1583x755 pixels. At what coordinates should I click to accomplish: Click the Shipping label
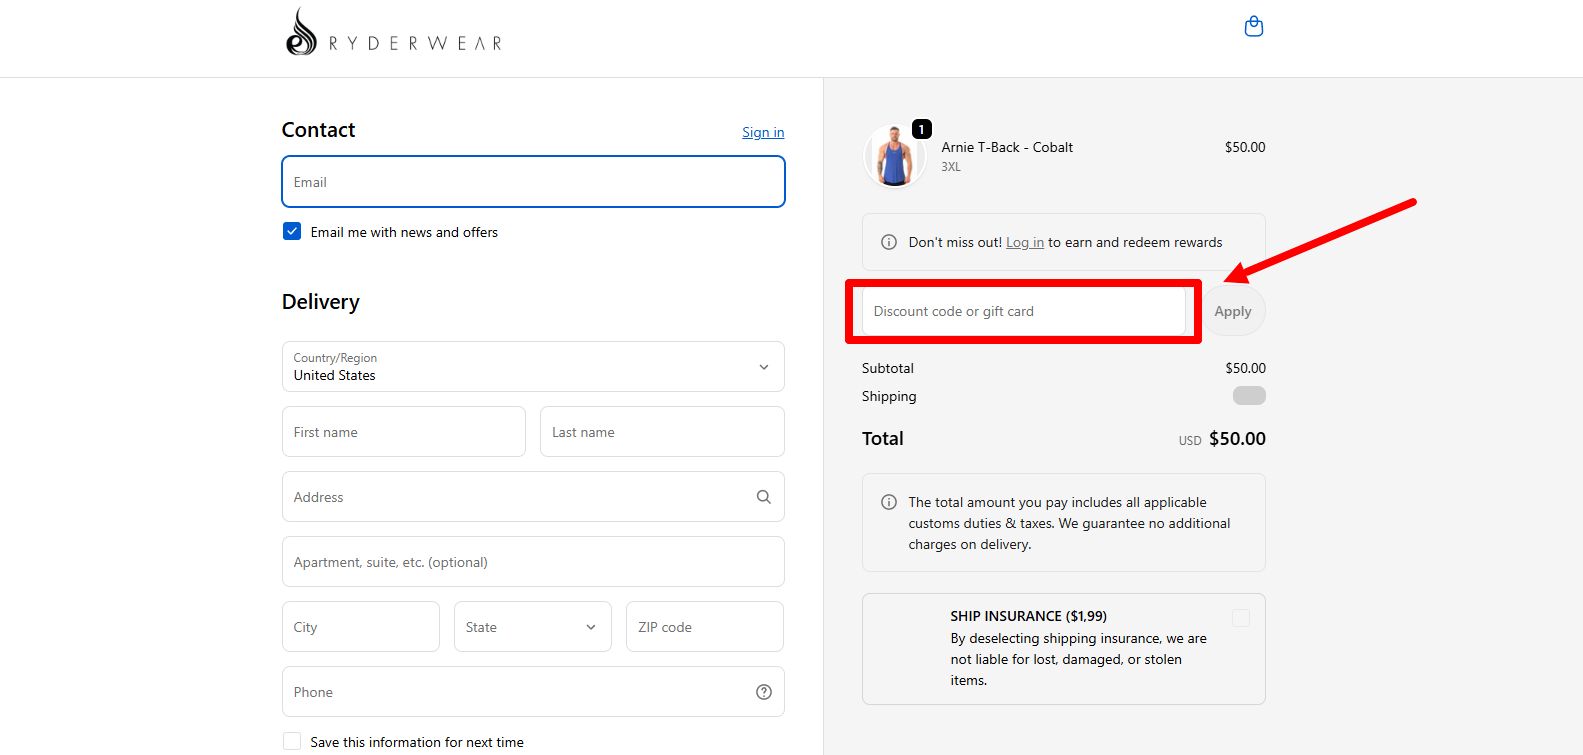[x=889, y=396]
